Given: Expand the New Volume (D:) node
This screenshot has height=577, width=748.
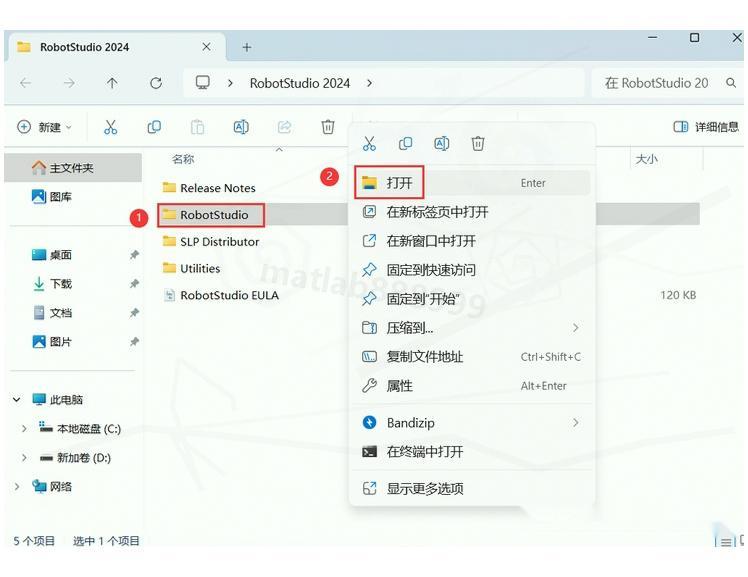Looking at the screenshot, I should click(24, 458).
